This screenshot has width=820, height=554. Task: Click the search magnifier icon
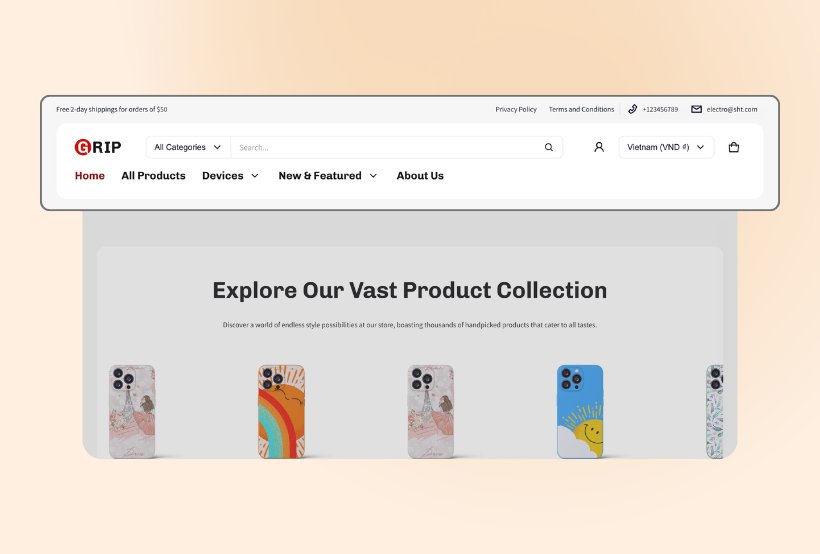pyautogui.click(x=549, y=147)
